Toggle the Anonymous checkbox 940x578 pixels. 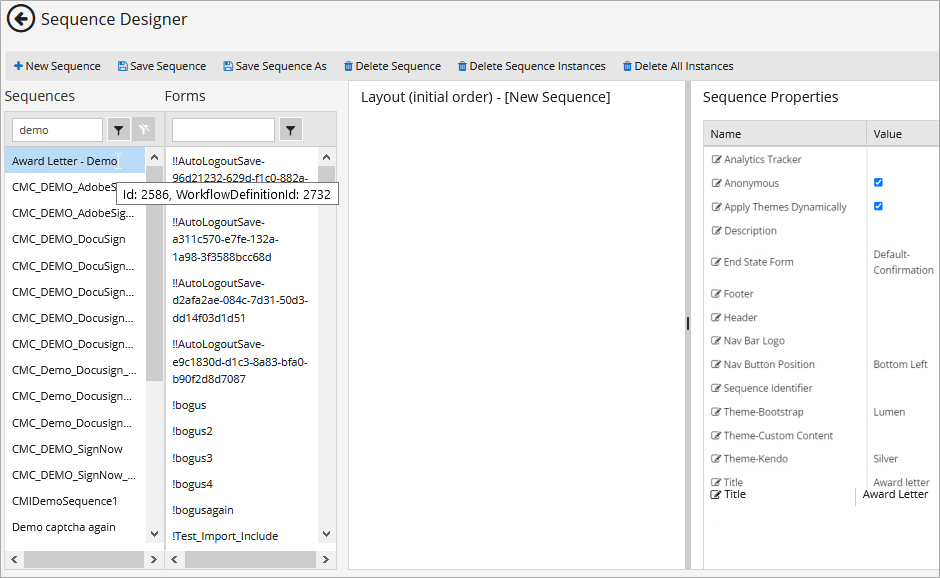(878, 183)
